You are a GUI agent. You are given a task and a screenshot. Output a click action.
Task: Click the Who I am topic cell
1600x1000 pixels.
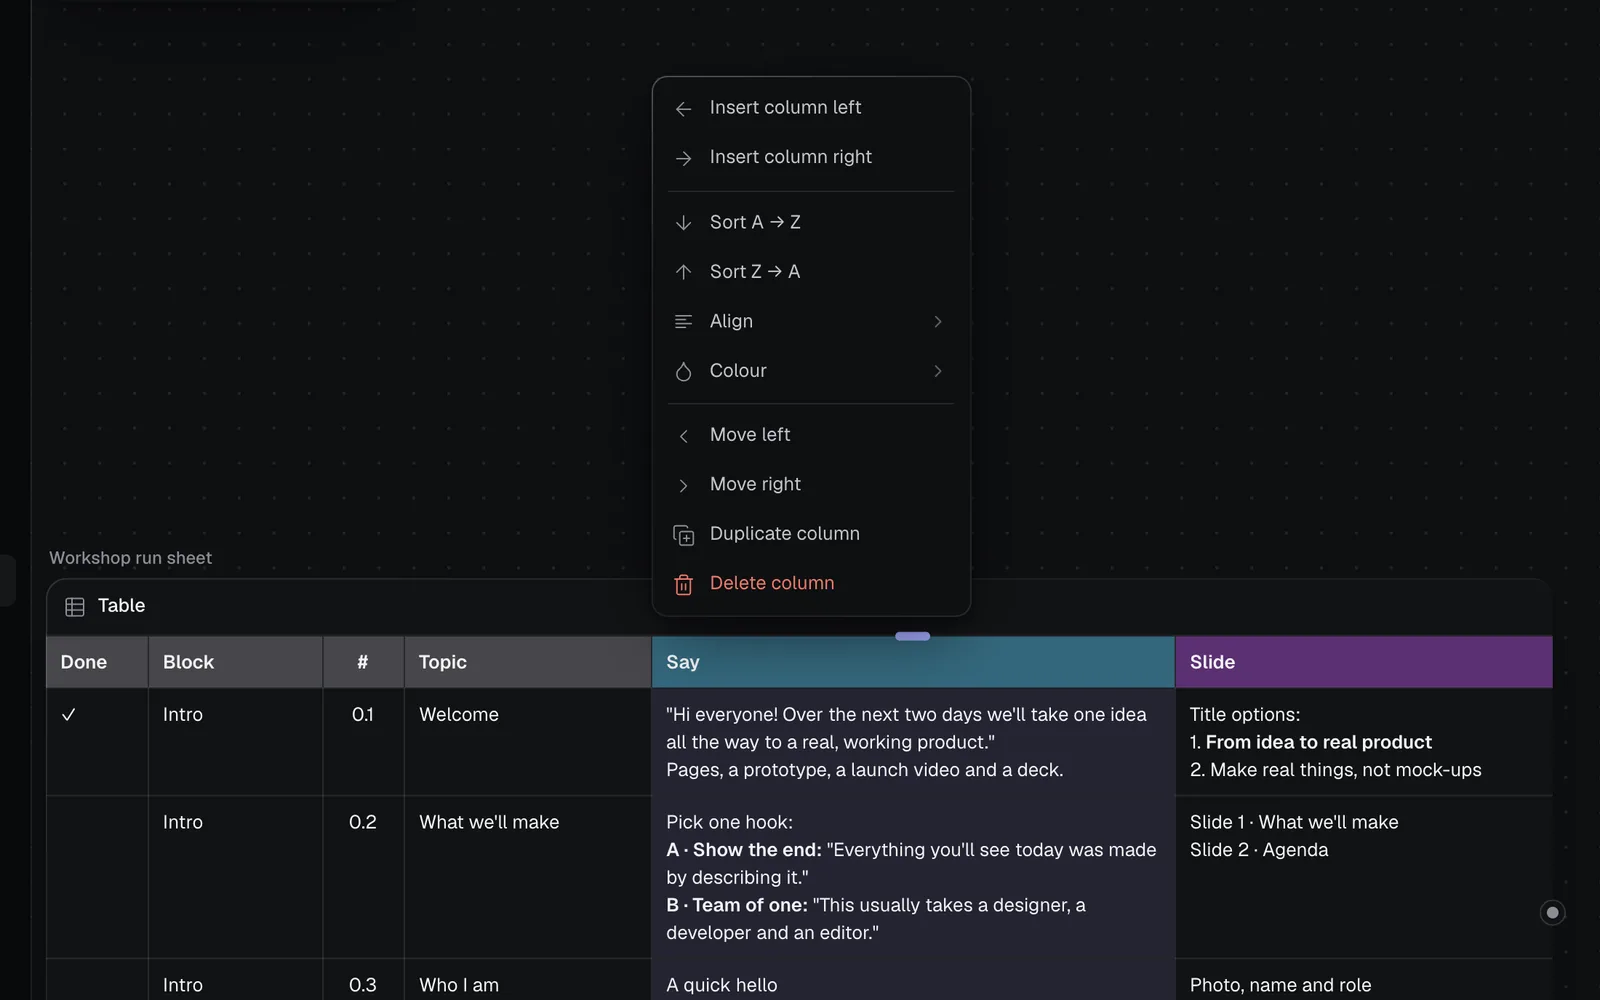(x=528, y=980)
